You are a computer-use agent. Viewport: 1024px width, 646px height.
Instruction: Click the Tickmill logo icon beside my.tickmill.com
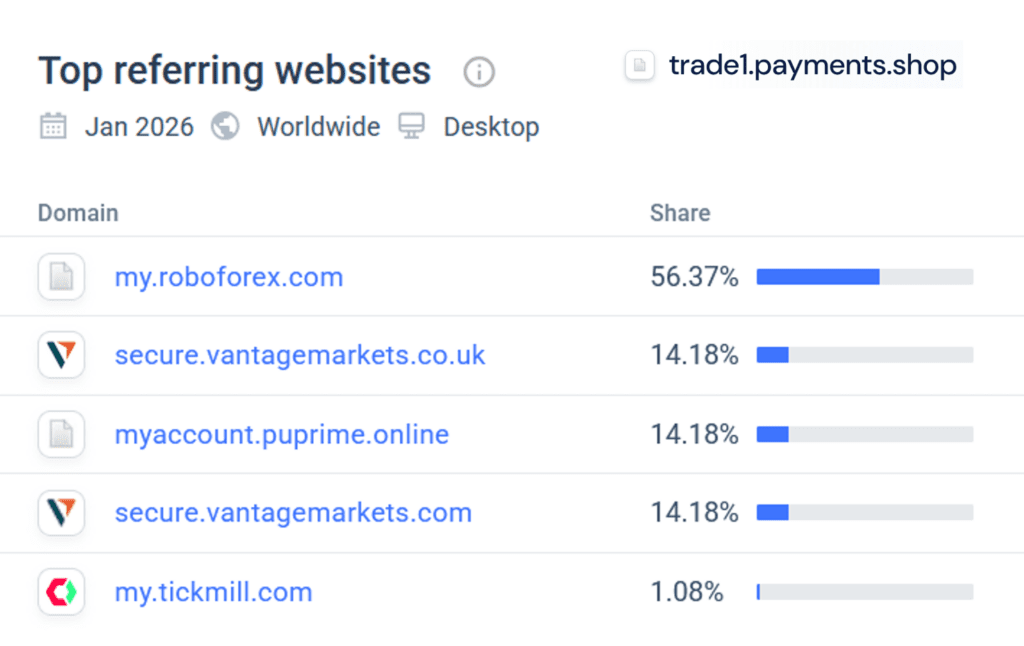61,592
